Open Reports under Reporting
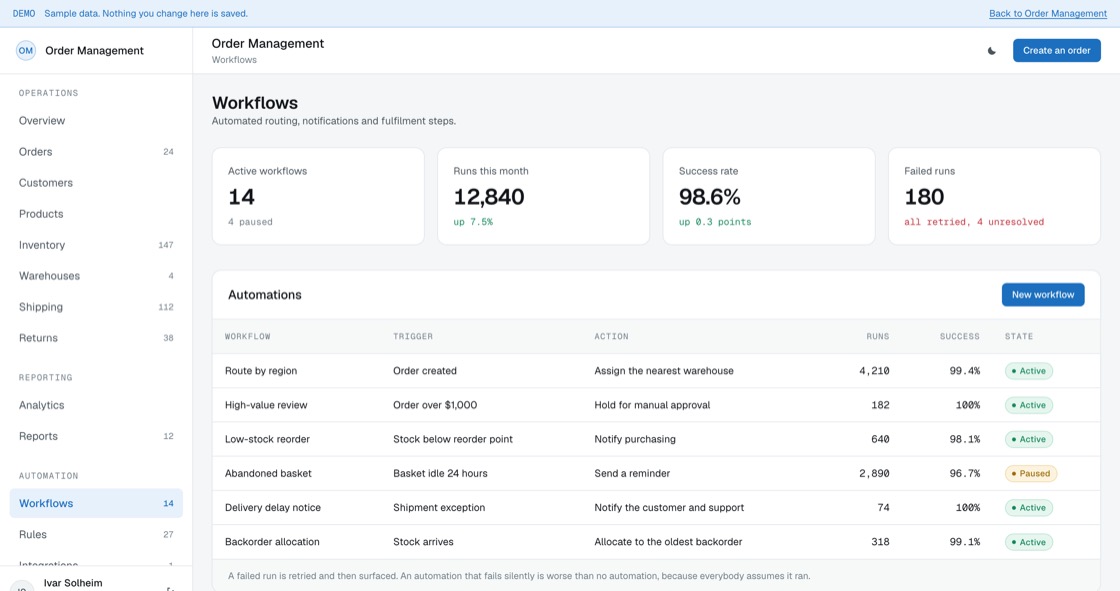Image resolution: width=1120 pixels, height=591 pixels. click(96, 436)
